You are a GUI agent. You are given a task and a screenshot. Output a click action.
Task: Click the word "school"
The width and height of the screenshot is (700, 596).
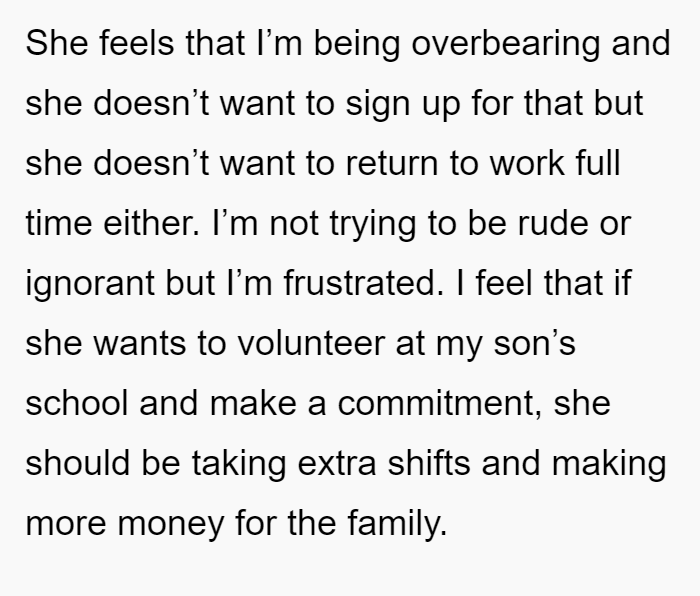(77, 402)
